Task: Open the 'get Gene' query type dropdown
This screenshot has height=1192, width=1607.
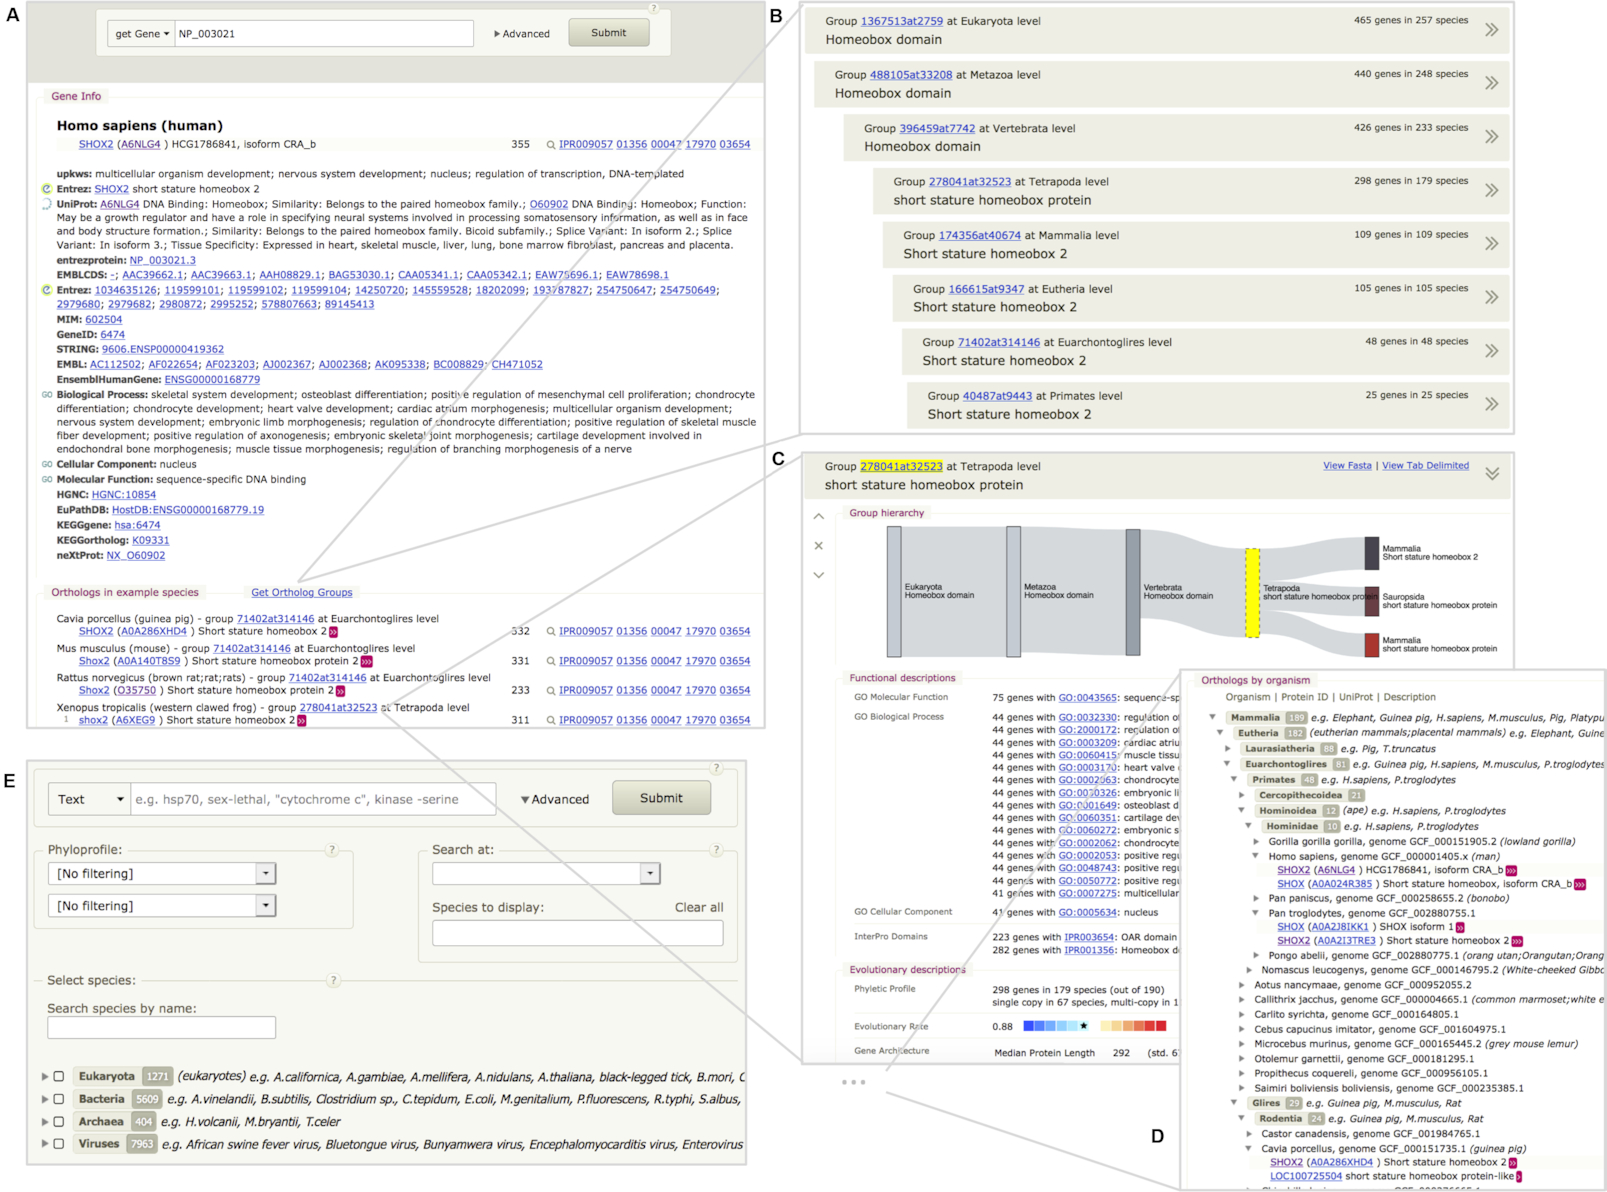Action: coord(141,34)
